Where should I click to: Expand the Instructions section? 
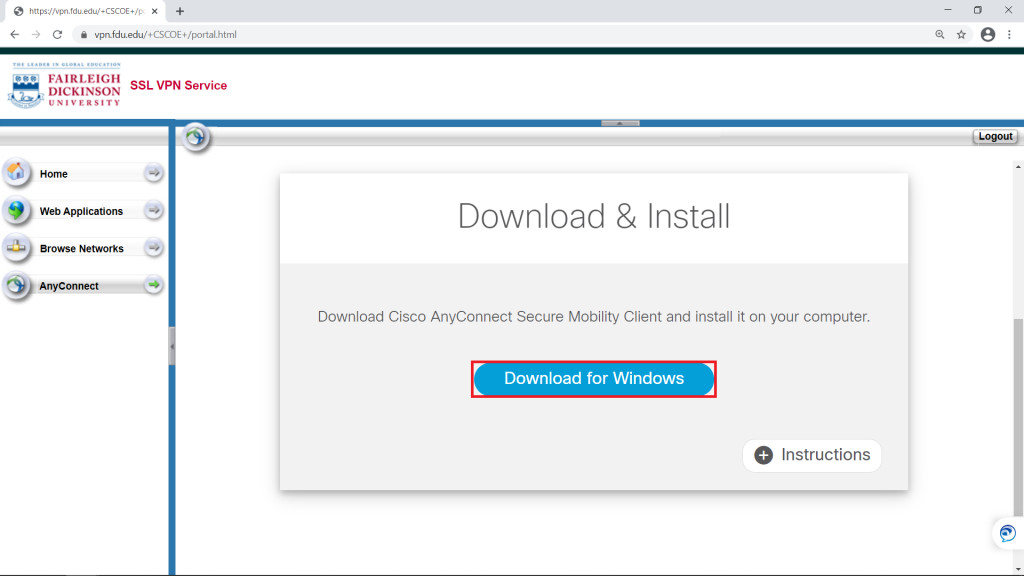(x=812, y=455)
